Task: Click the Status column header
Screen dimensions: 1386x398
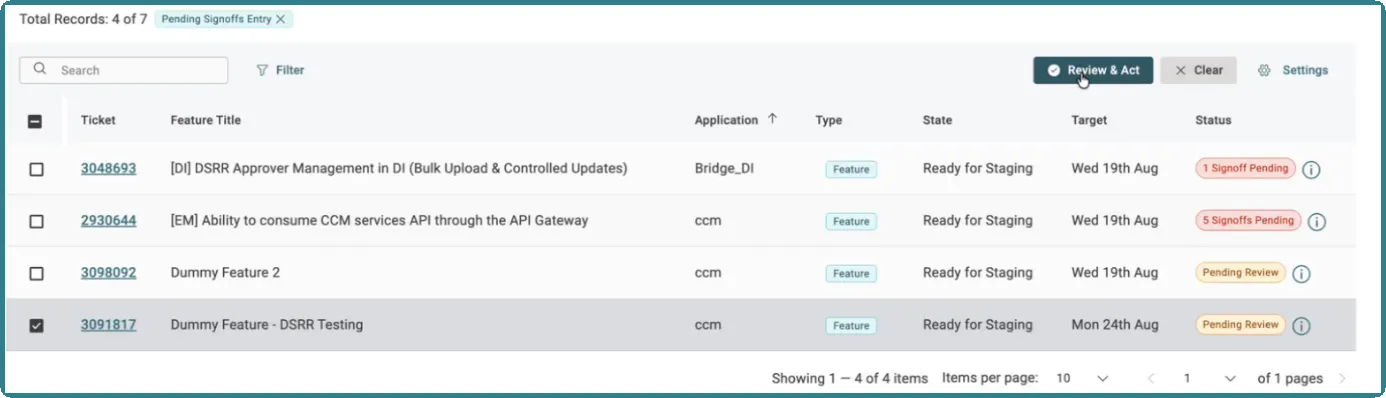Action: click(1213, 120)
